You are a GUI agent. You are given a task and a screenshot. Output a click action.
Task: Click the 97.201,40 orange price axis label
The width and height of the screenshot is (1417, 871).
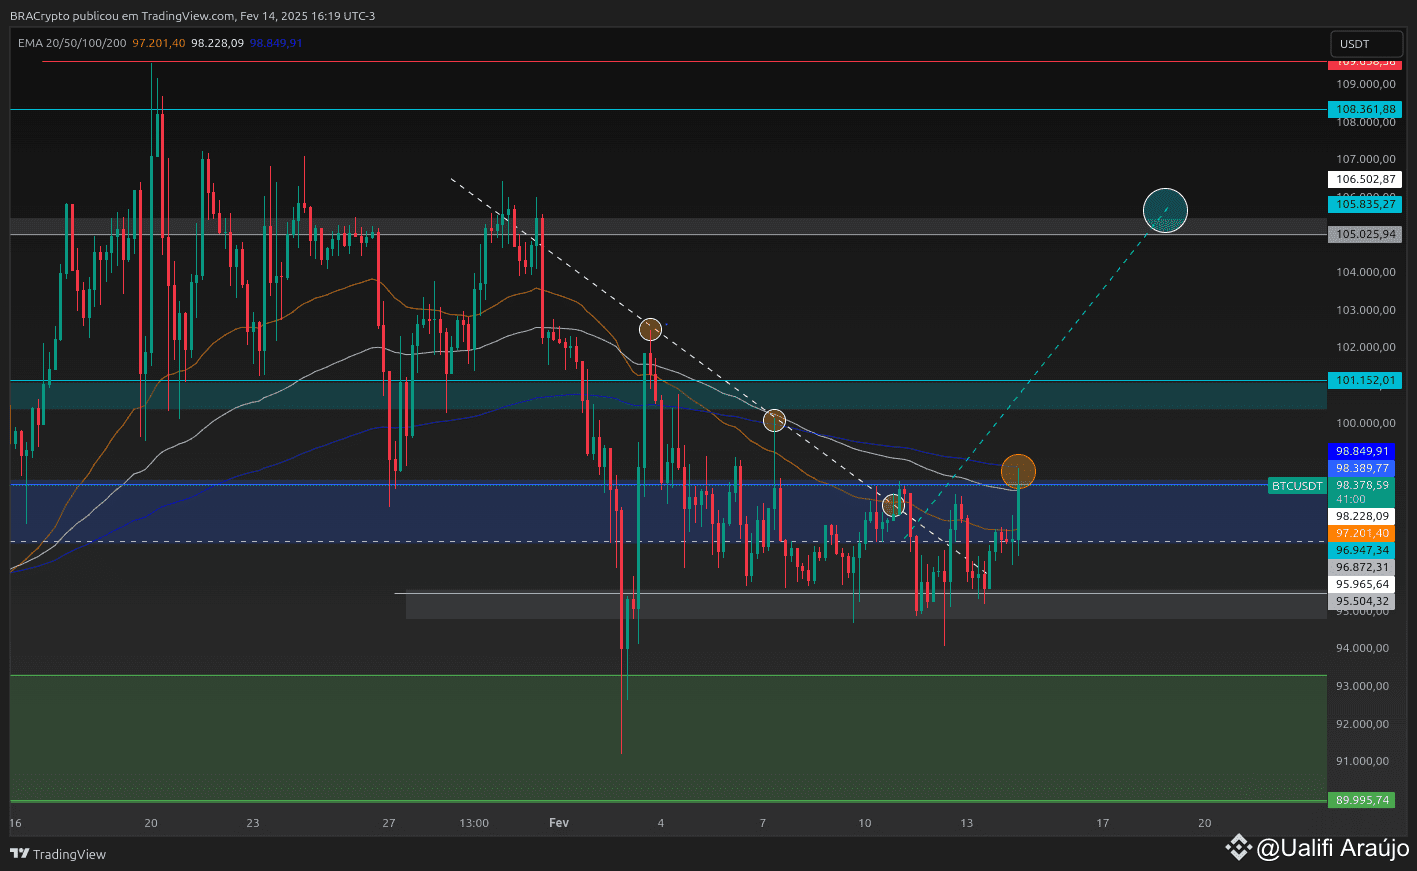[x=1362, y=534]
